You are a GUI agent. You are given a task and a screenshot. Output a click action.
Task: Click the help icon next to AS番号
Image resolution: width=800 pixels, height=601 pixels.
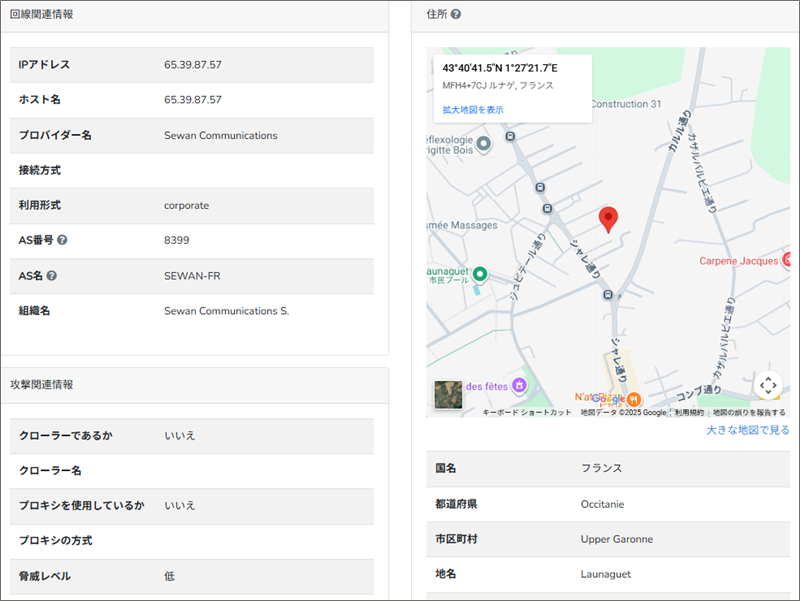click(62, 241)
